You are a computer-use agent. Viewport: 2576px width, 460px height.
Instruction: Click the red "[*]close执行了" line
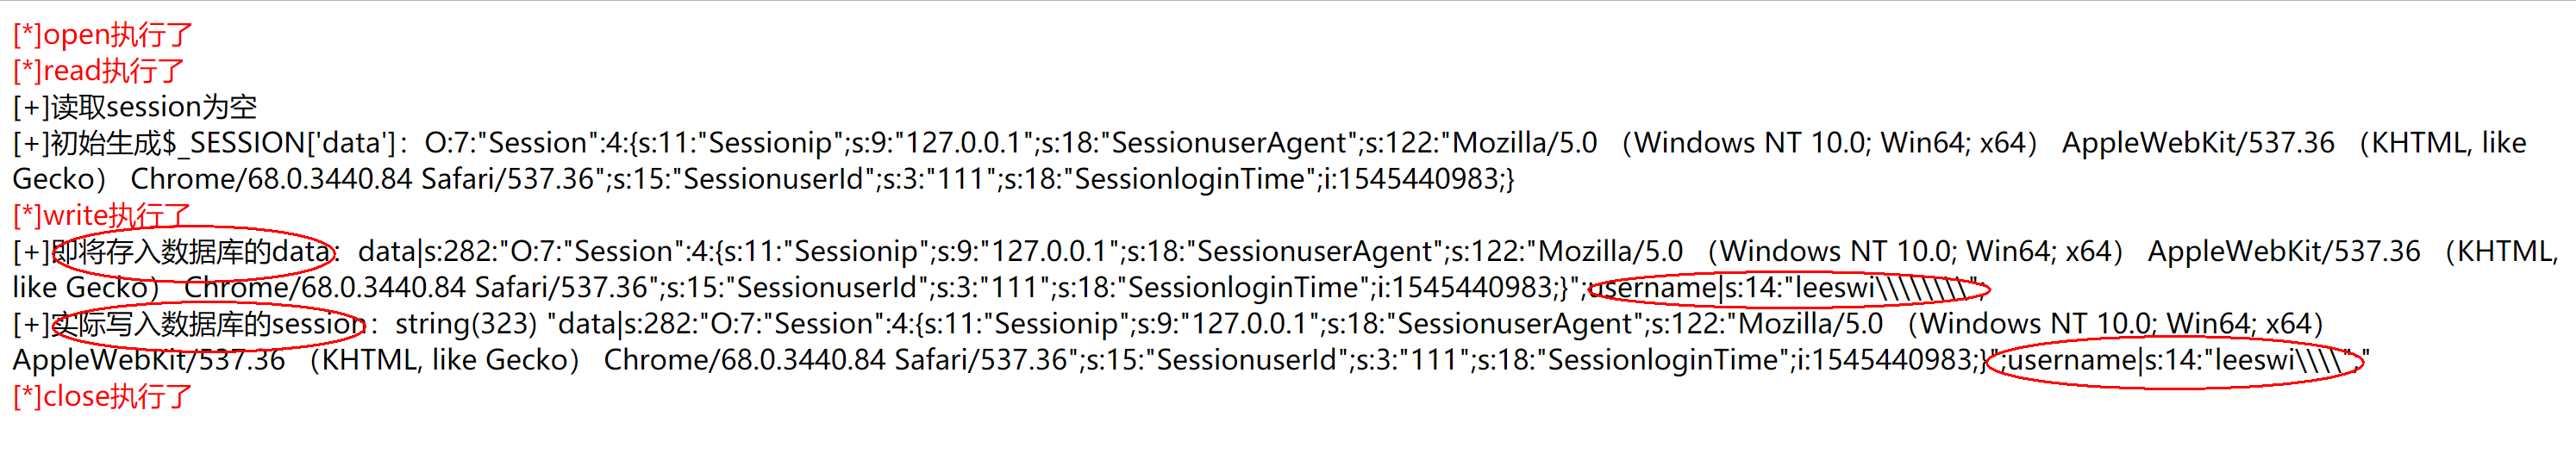click(102, 396)
